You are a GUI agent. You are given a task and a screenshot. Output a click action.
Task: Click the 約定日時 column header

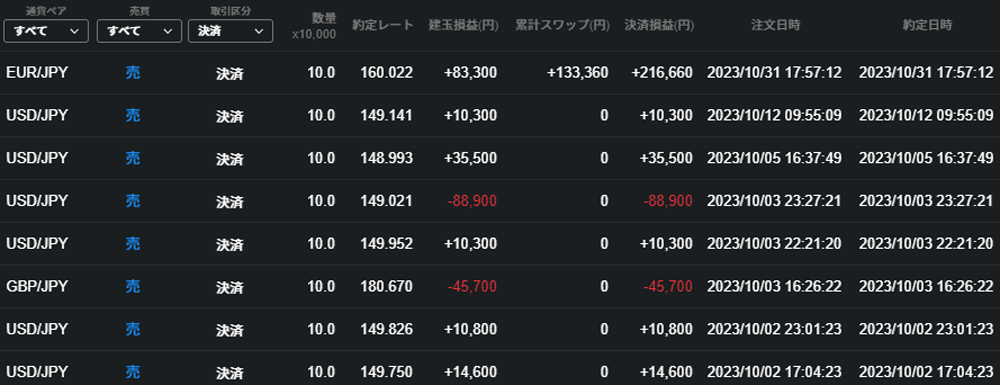coord(927,25)
